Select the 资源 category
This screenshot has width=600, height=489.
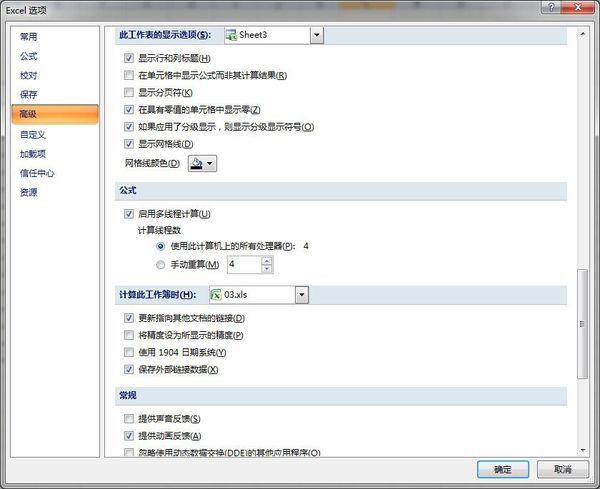(x=29, y=192)
